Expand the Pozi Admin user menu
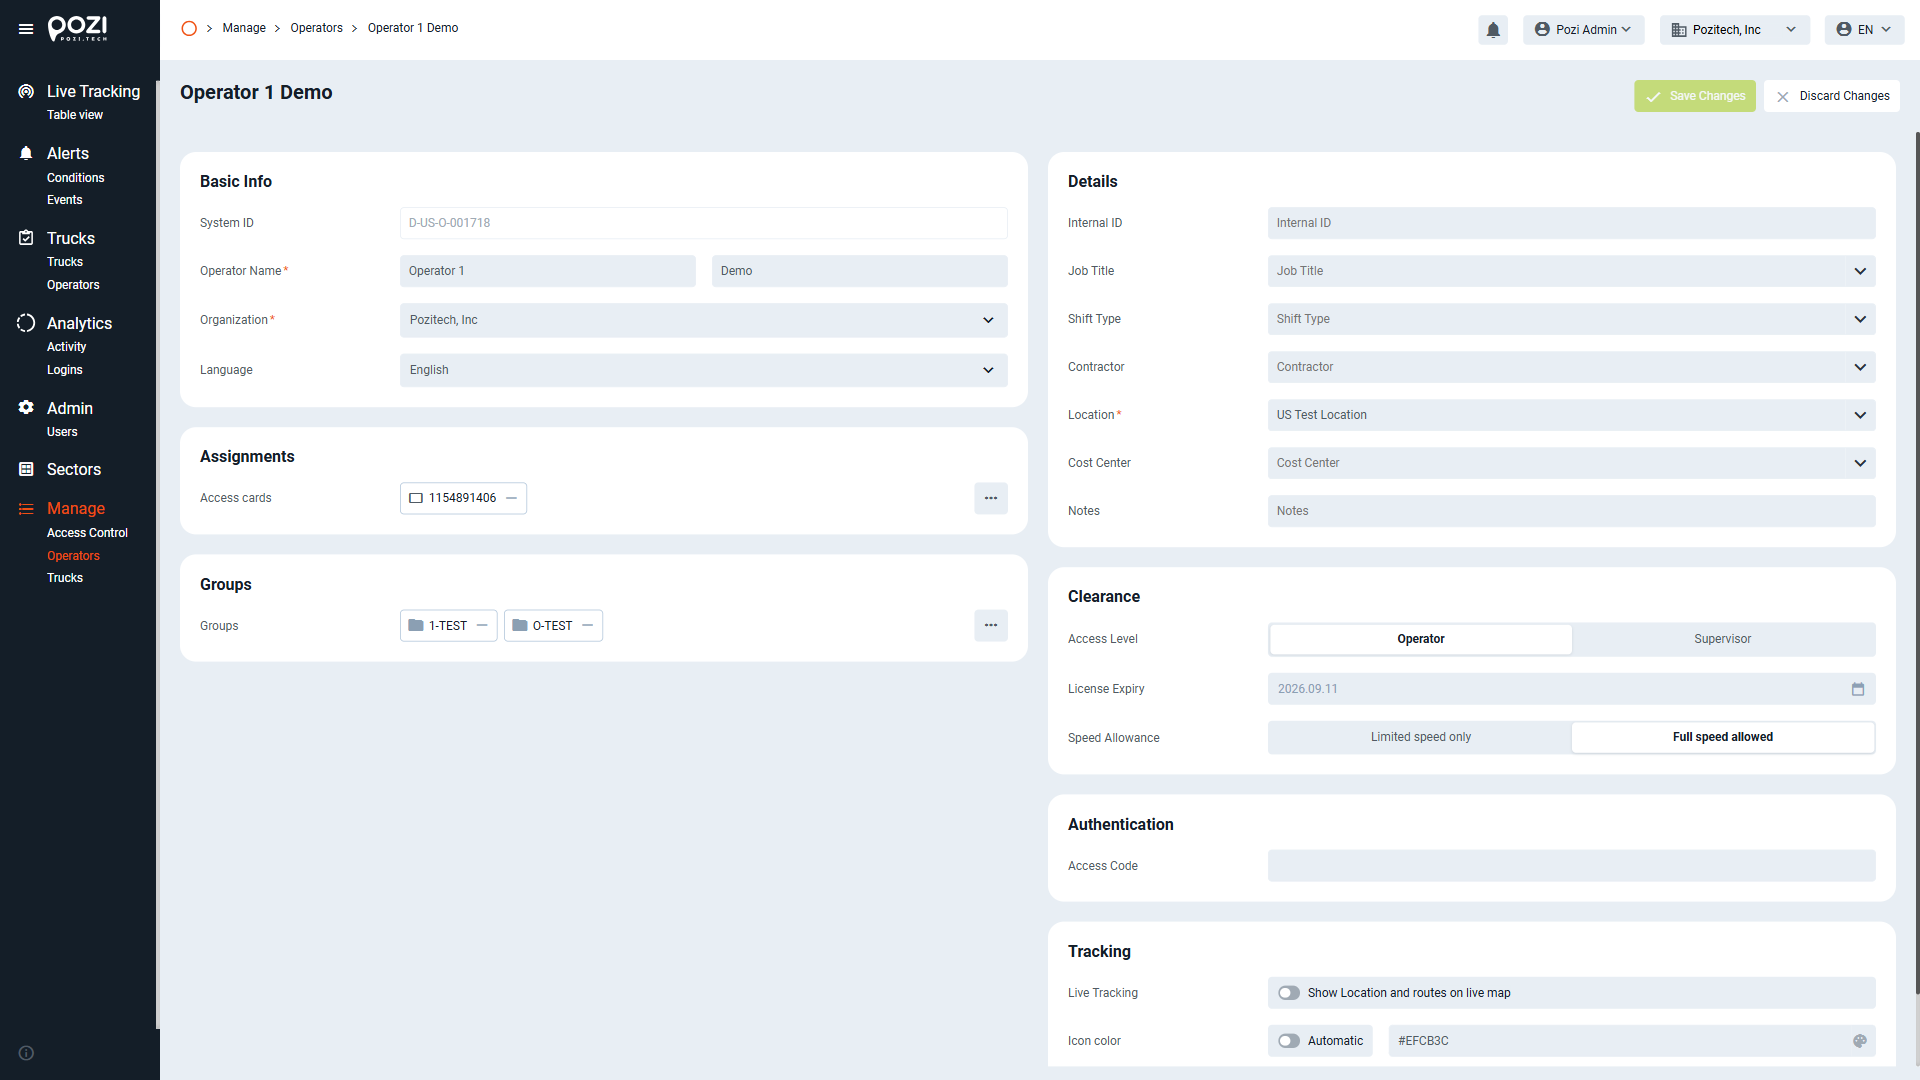Image resolution: width=1920 pixels, height=1080 pixels. point(1584,30)
